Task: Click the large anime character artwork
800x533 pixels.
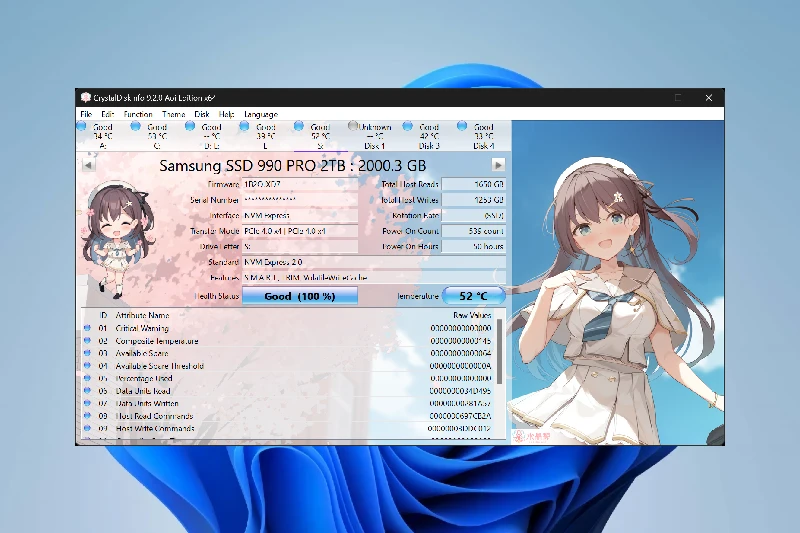Action: point(618,282)
